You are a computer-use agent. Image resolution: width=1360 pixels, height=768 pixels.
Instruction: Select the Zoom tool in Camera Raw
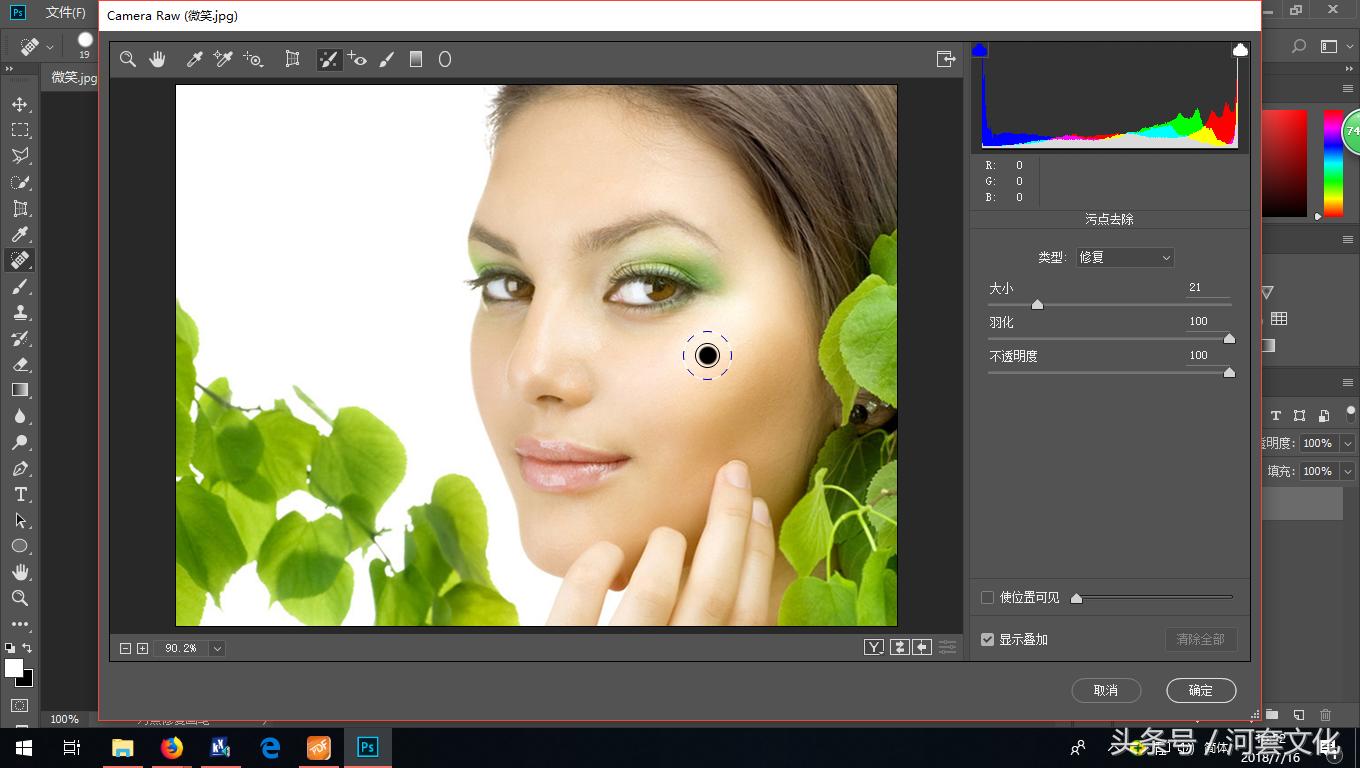pyautogui.click(x=128, y=59)
